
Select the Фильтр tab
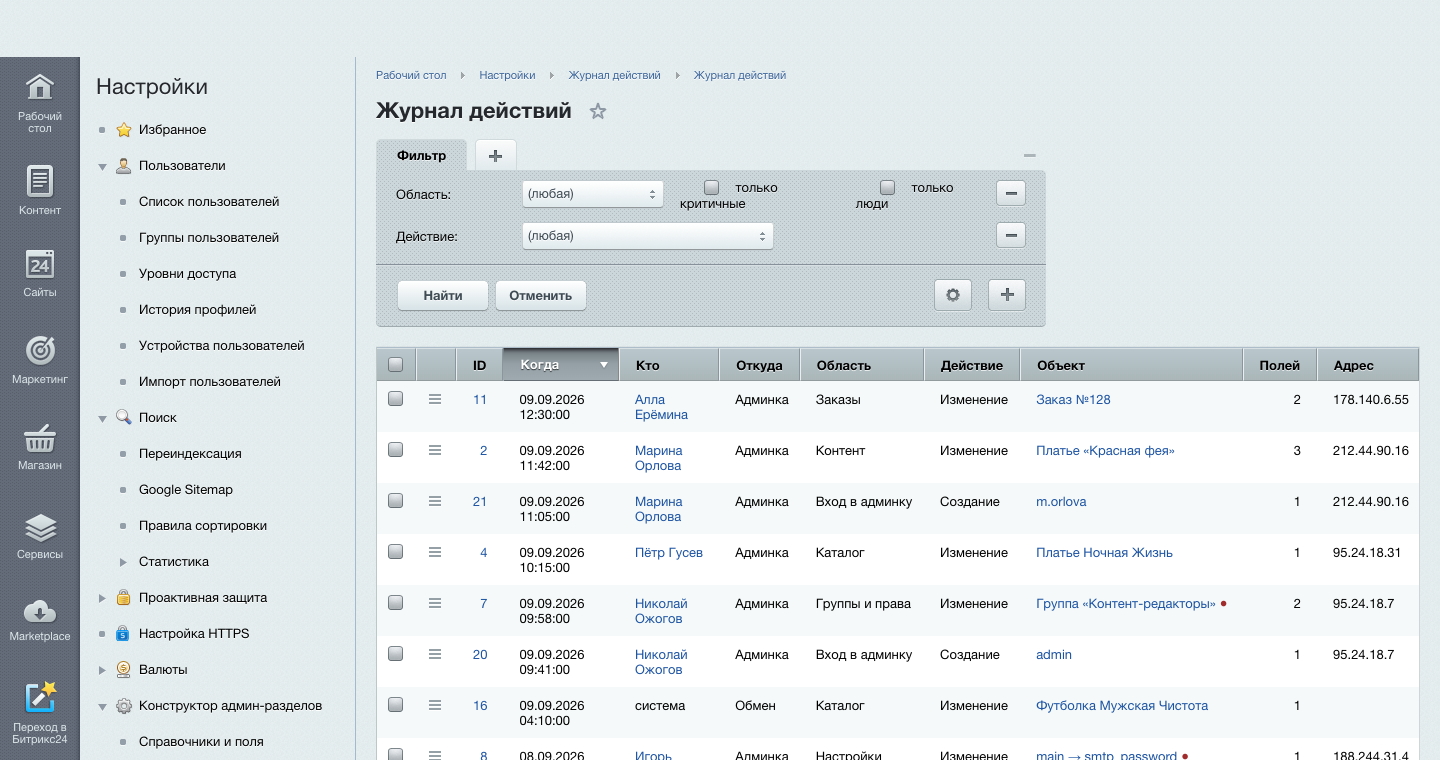click(x=421, y=155)
